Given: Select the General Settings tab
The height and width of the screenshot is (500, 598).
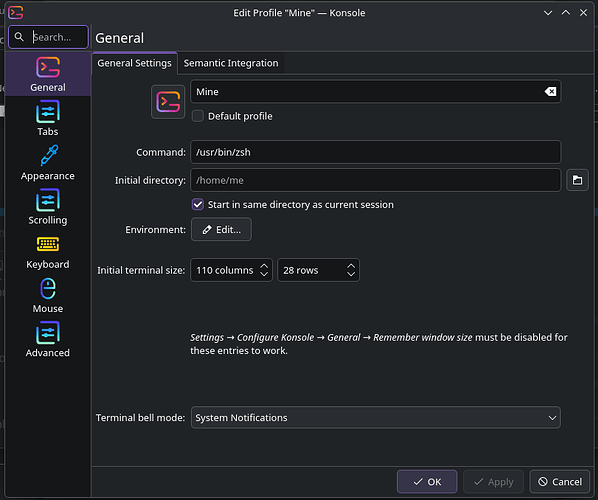Looking at the screenshot, I should (x=134, y=63).
